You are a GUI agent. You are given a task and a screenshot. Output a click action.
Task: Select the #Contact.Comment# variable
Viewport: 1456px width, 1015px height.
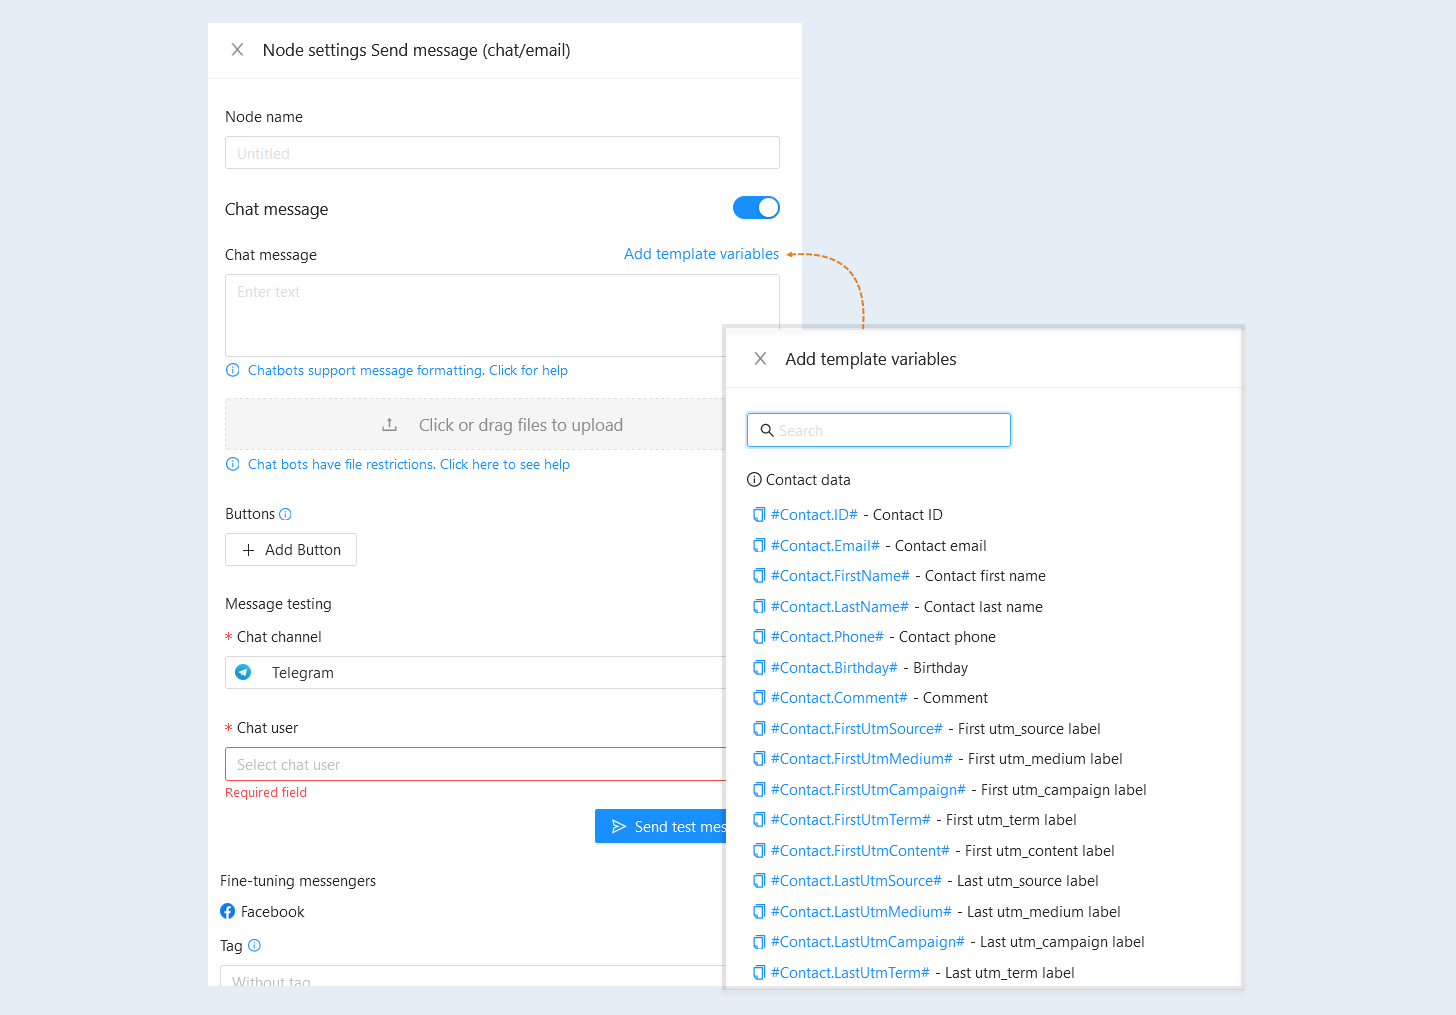(x=839, y=698)
